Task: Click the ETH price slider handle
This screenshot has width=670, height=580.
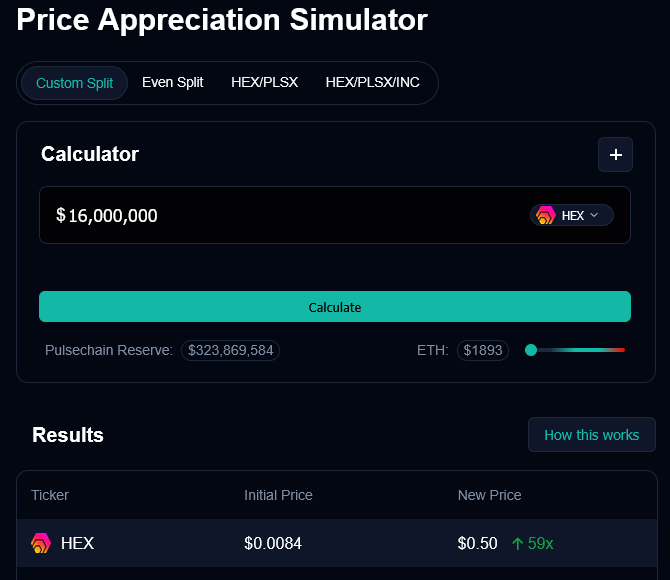Action: click(531, 350)
